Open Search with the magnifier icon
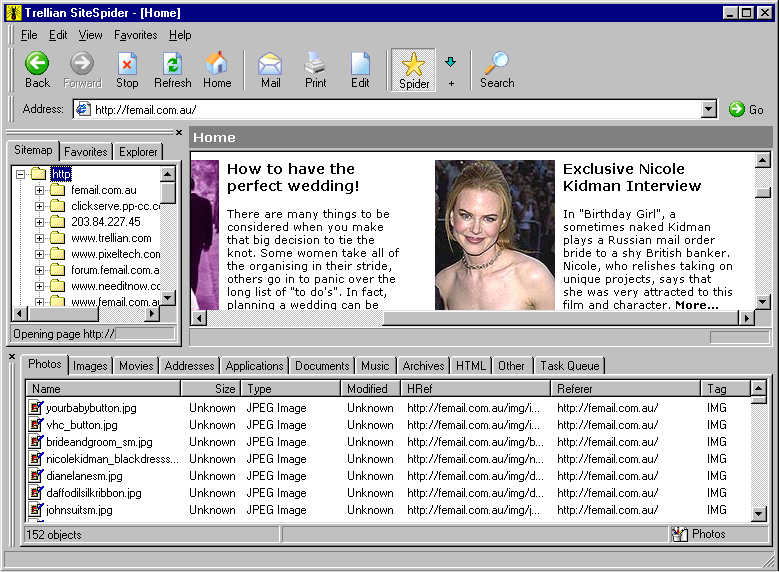779x572 pixels. tap(497, 69)
